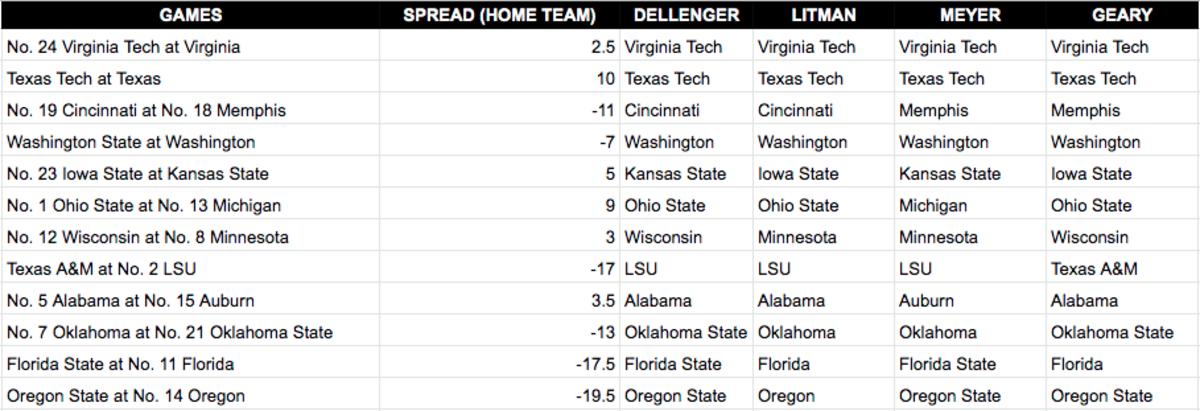Select the DELLENGER column header

click(x=686, y=15)
